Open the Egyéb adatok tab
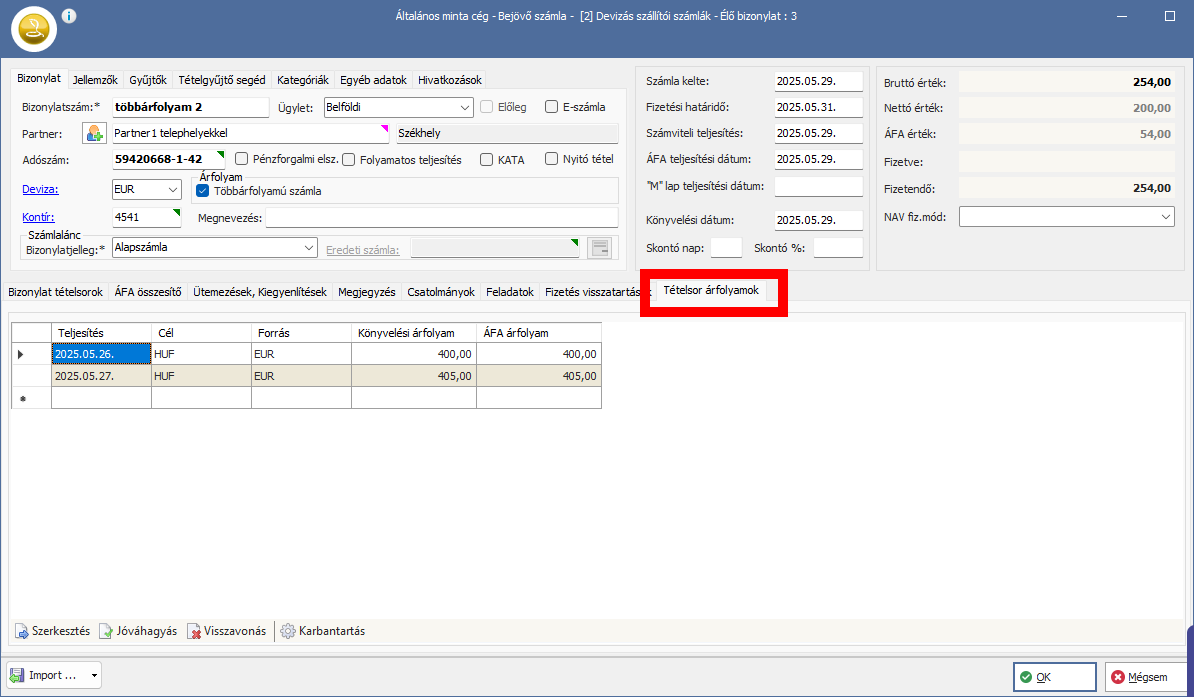Viewport: 1194px width, 697px height. (x=374, y=80)
